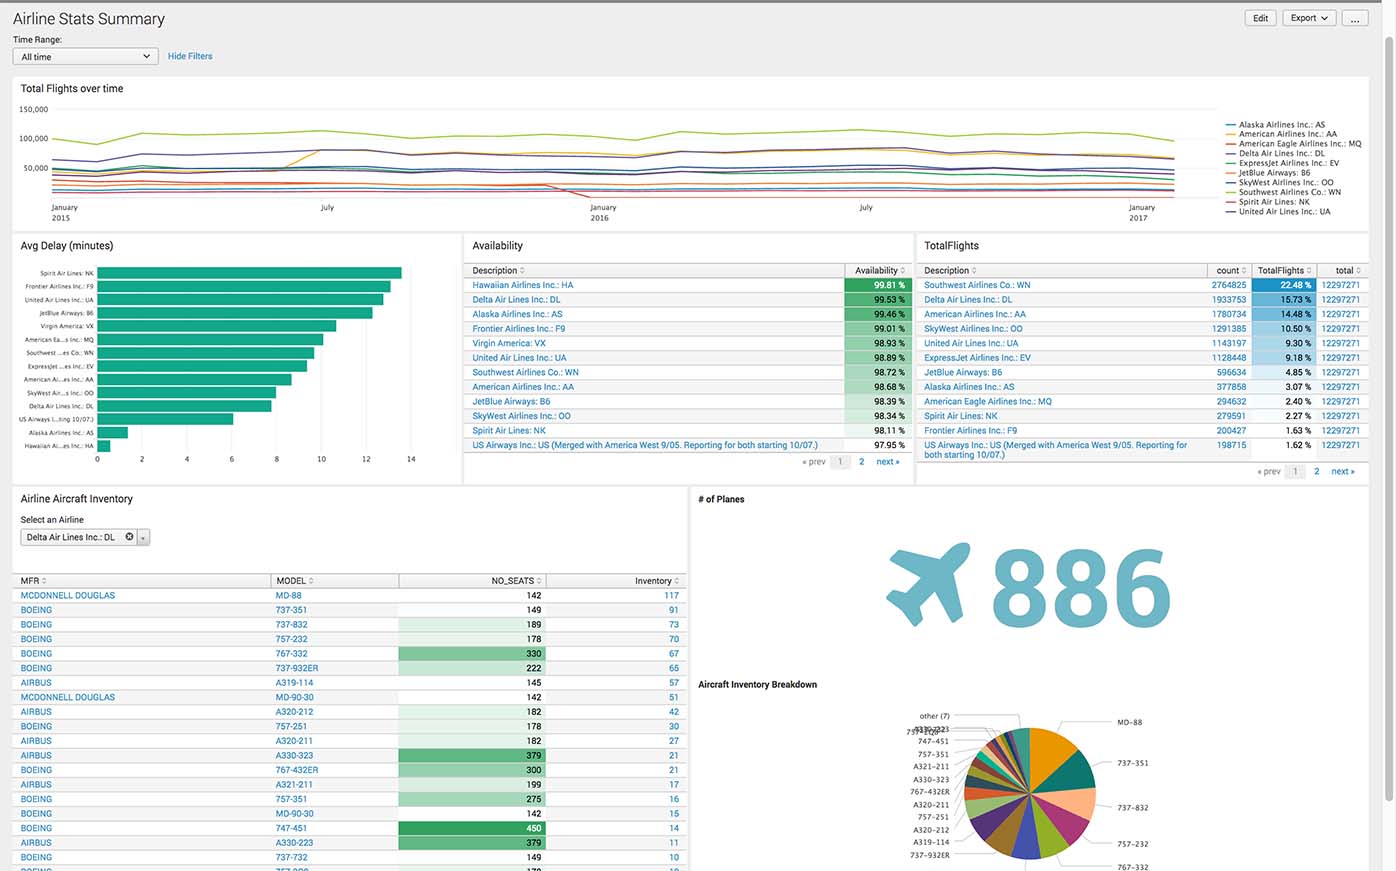Click next in Availability table pagination
The image size is (1396, 871).
[888, 462]
